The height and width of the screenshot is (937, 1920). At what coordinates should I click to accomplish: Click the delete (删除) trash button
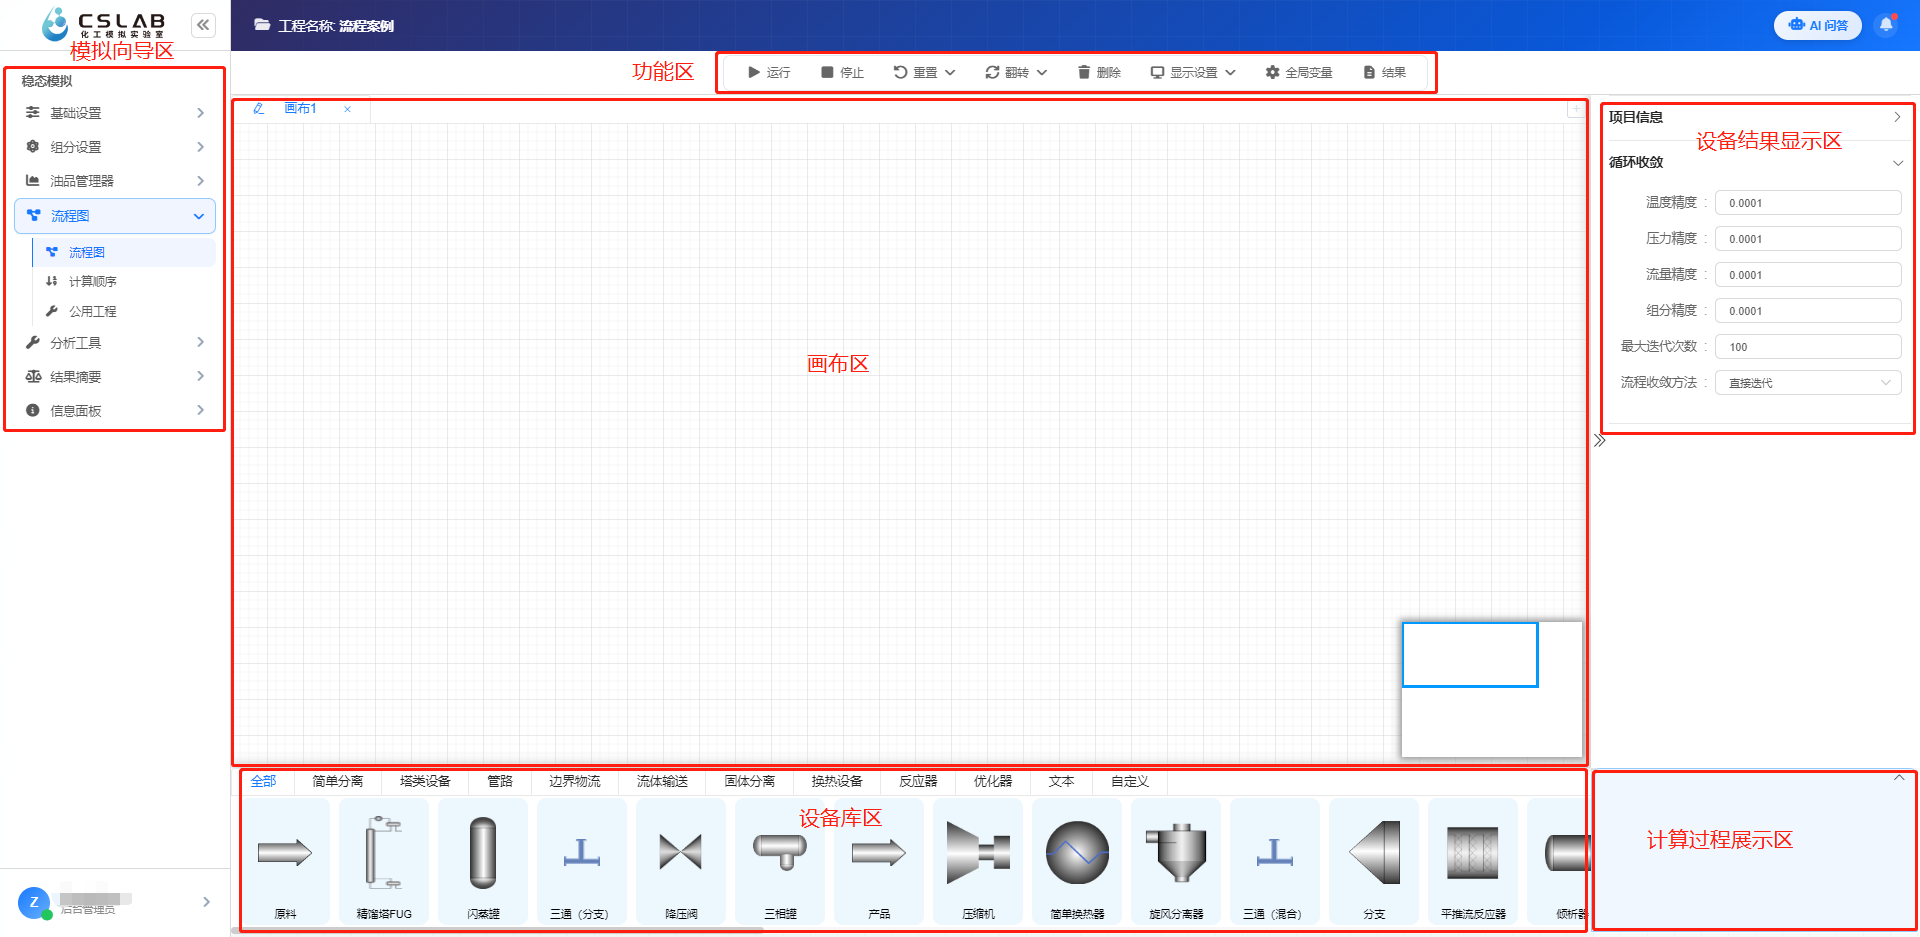click(1098, 72)
